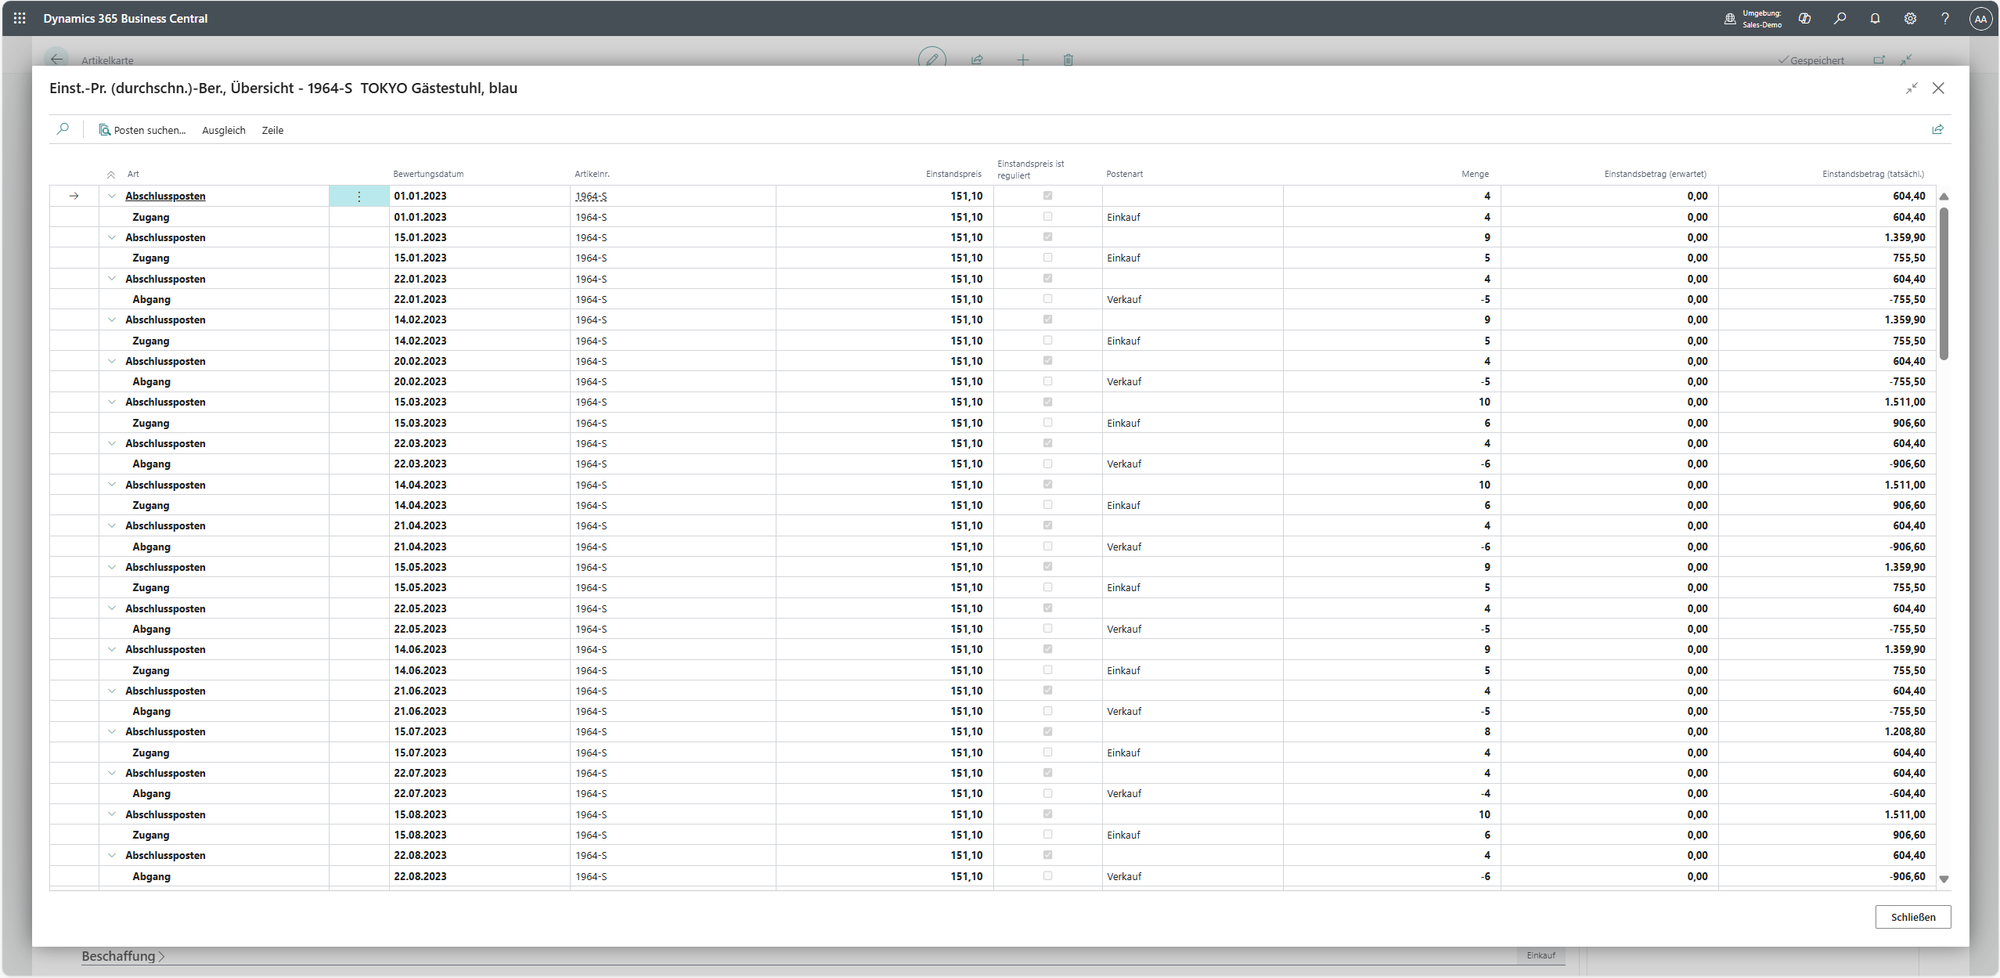The width and height of the screenshot is (2000, 978).
Task: Show more options for first row
Action: point(359,197)
